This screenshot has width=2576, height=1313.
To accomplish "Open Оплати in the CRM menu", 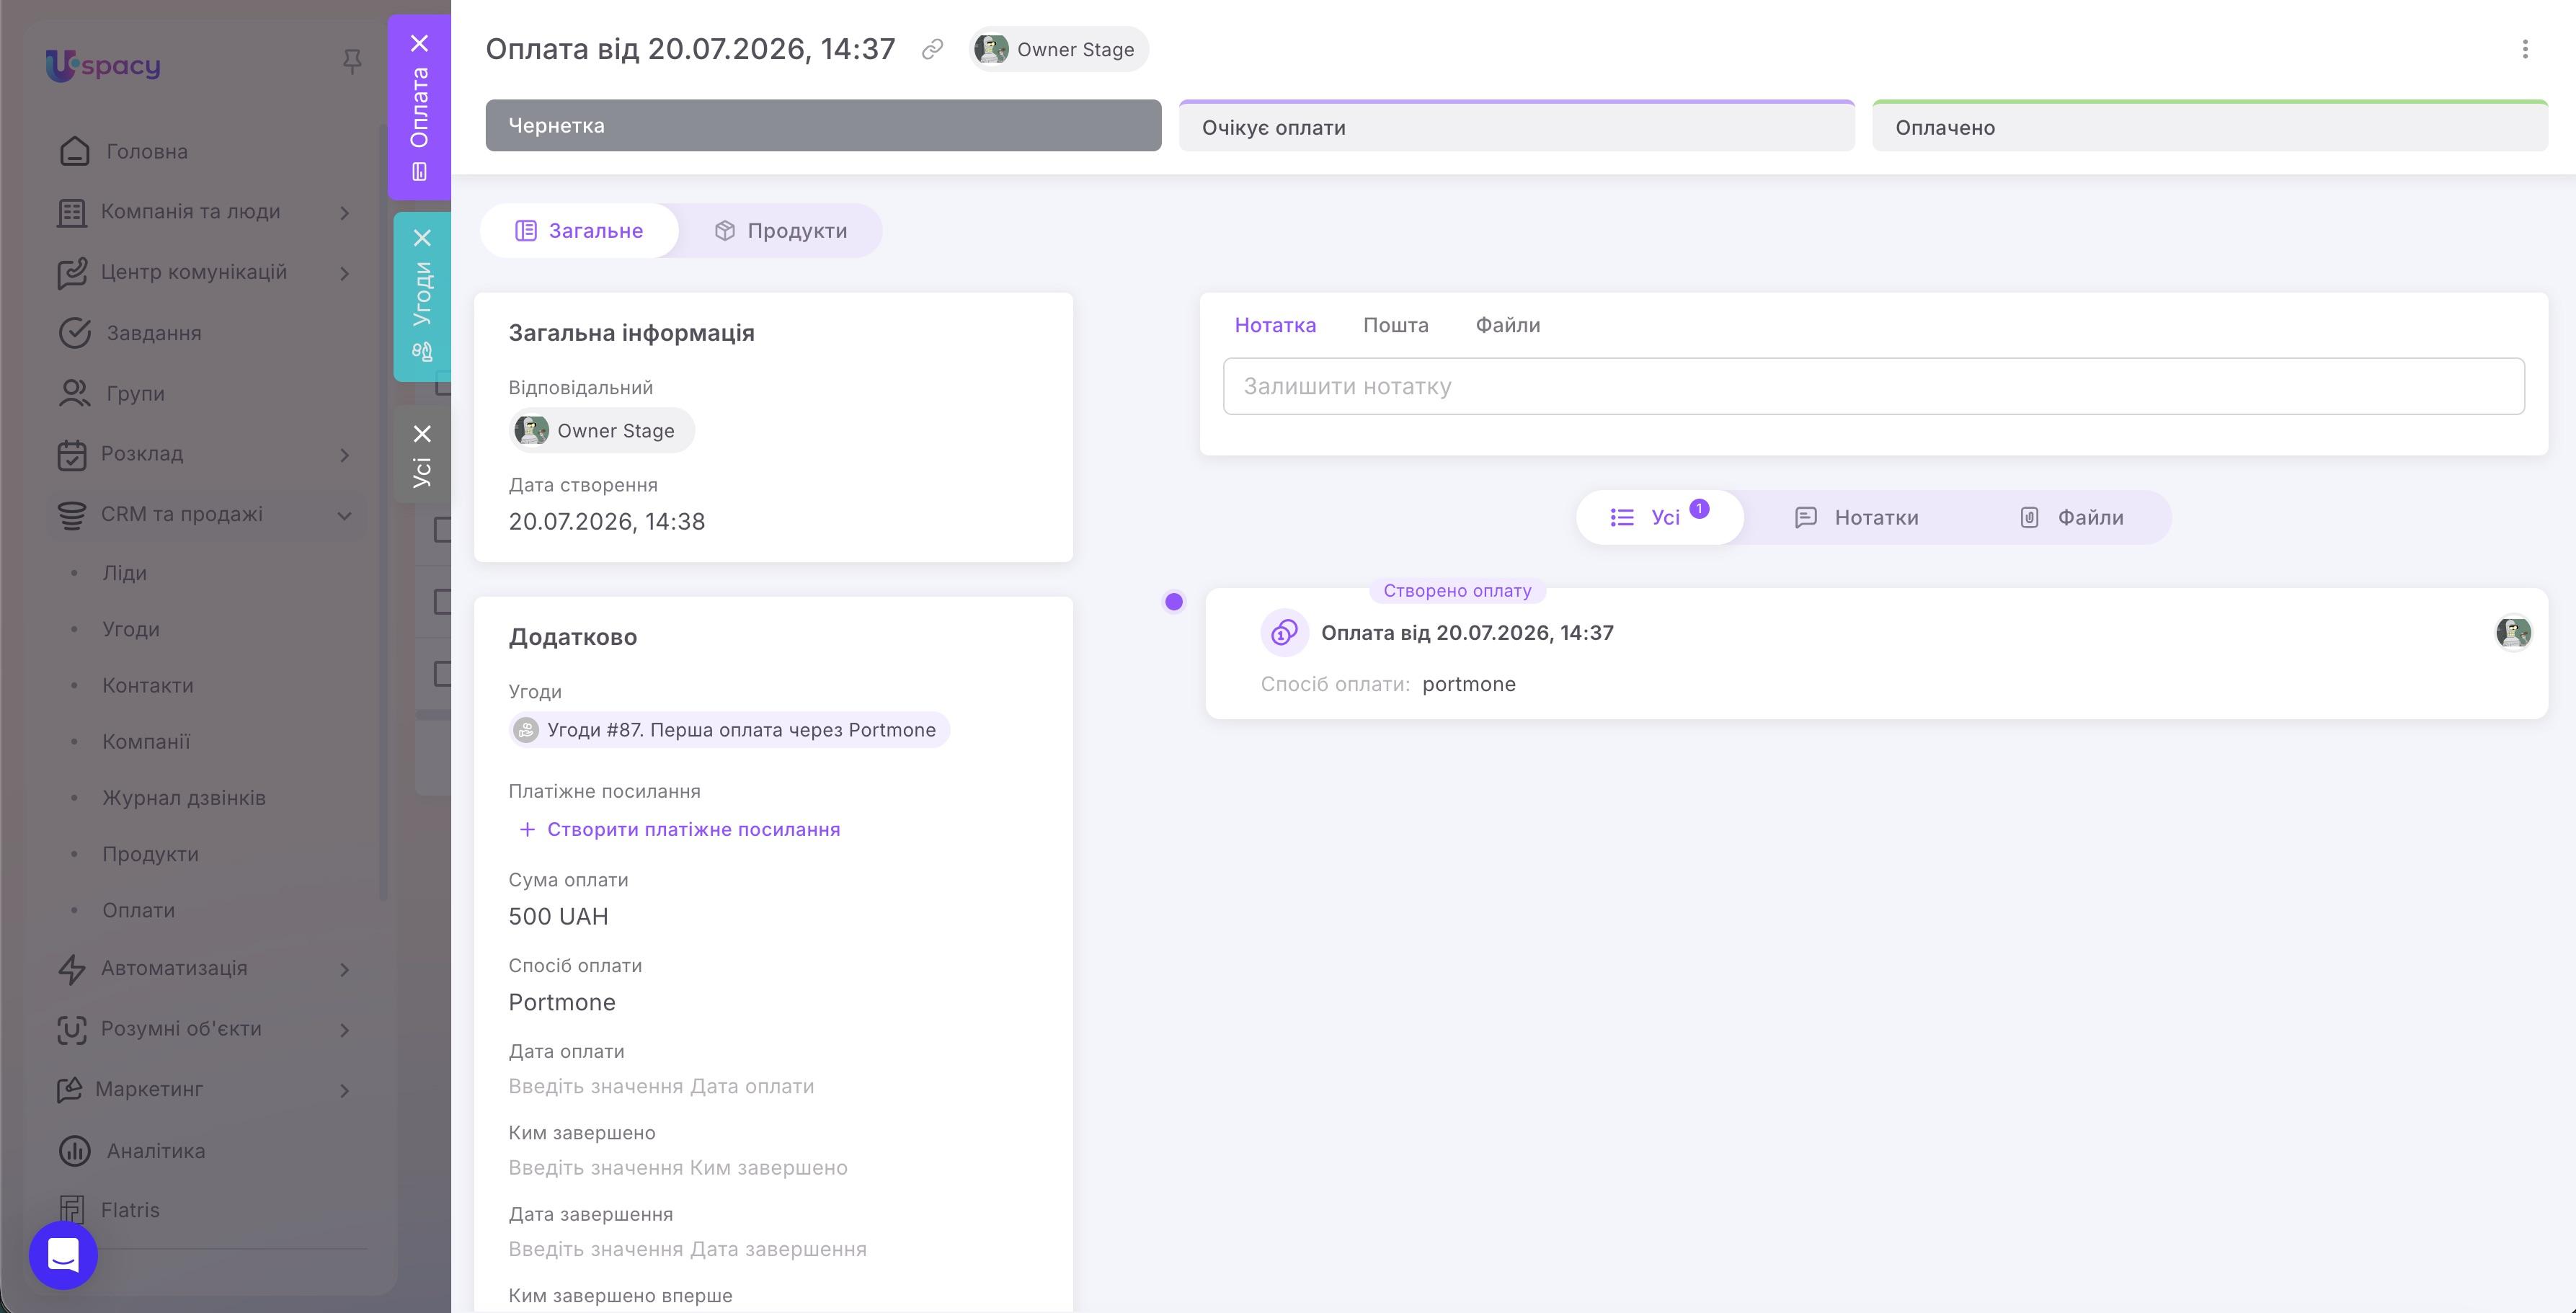I will pyautogui.click(x=138, y=910).
